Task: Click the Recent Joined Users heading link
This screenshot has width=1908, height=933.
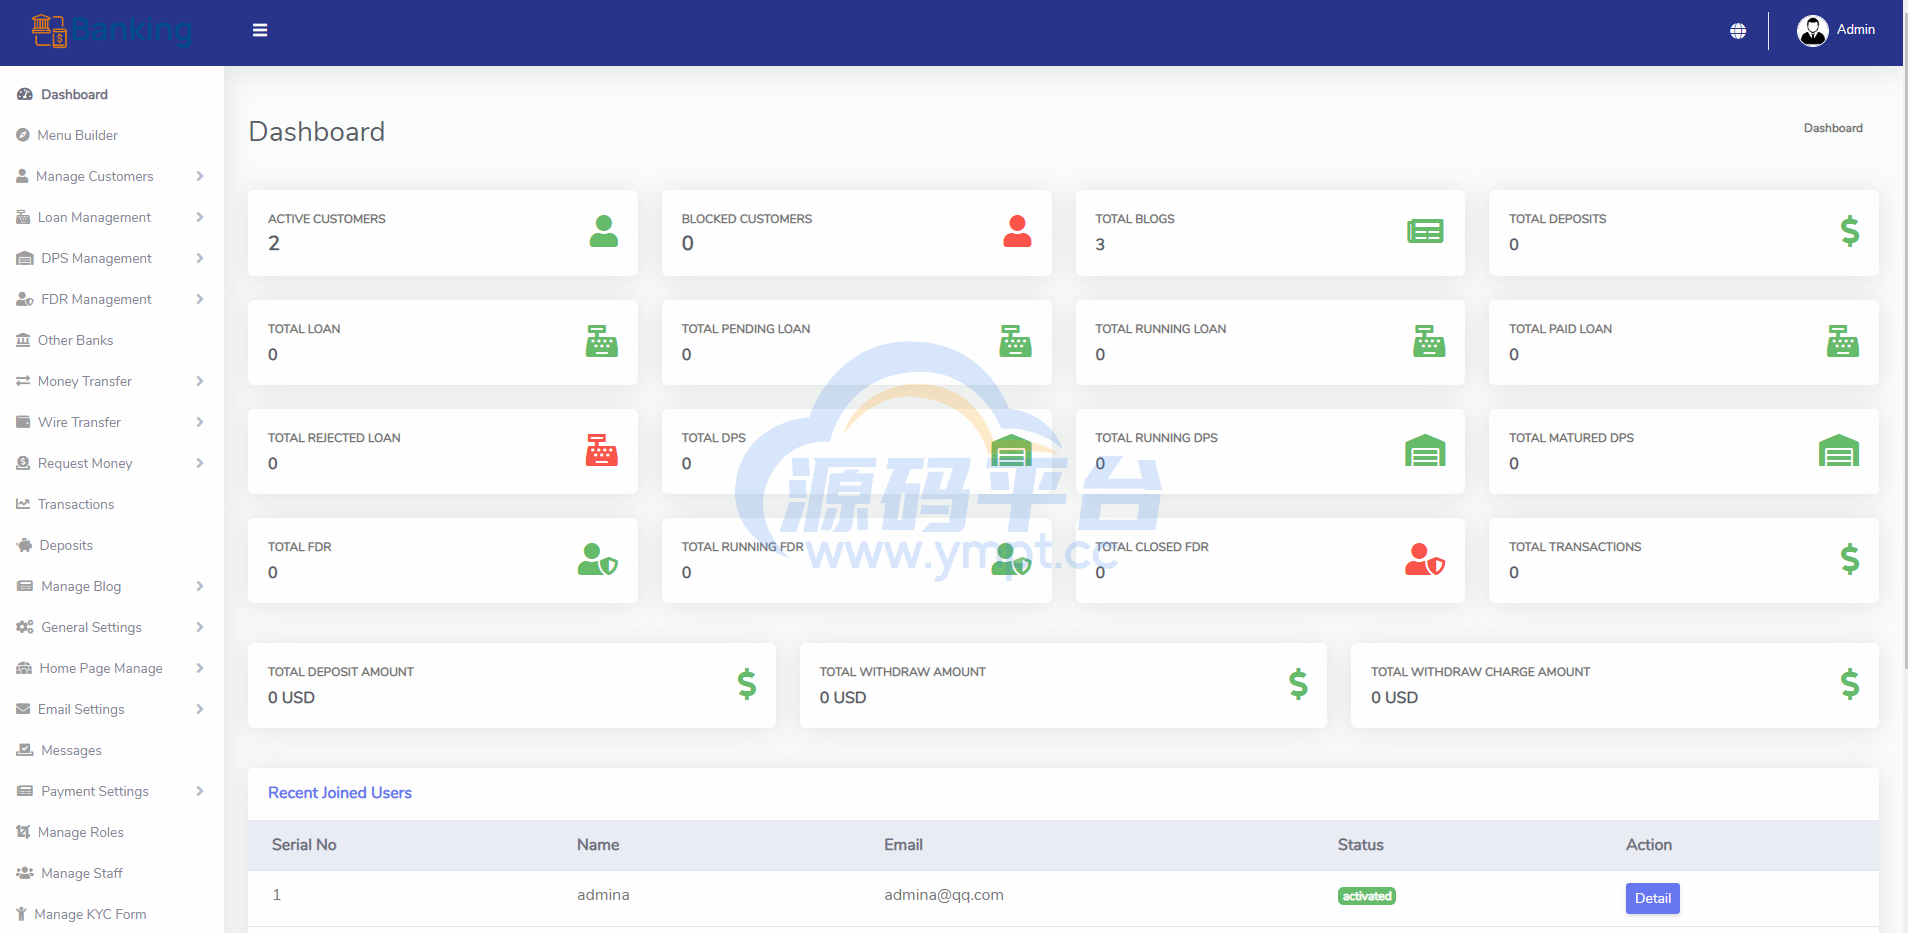Action: (340, 793)
